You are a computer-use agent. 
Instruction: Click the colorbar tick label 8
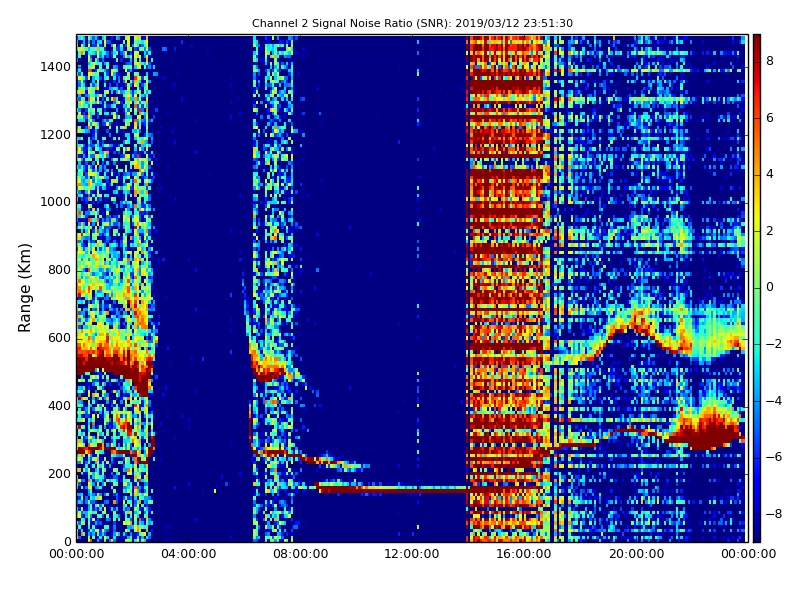click(770, 61)
